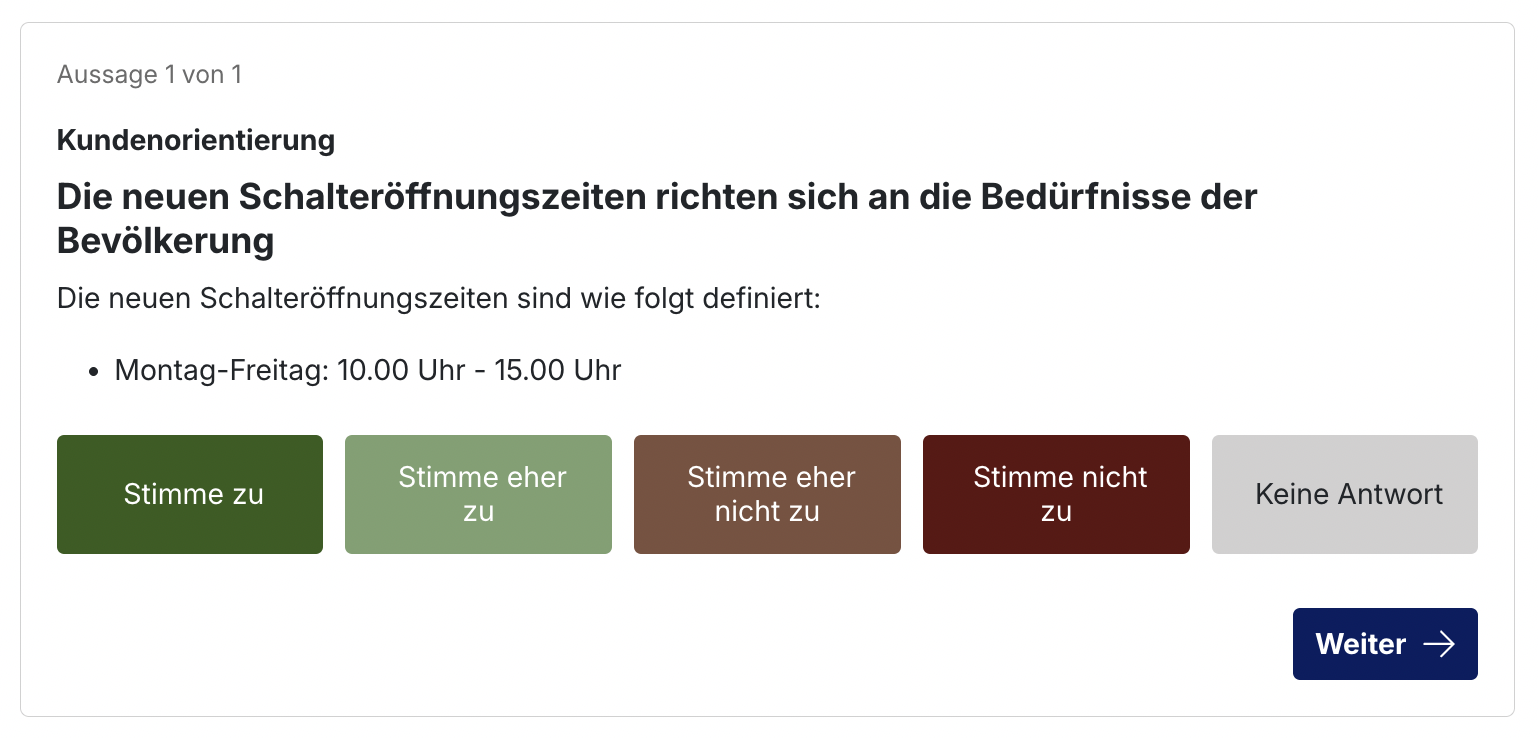Click the "Weiter" text label
The image size is (1538, 738).
tap(1361, 644)
